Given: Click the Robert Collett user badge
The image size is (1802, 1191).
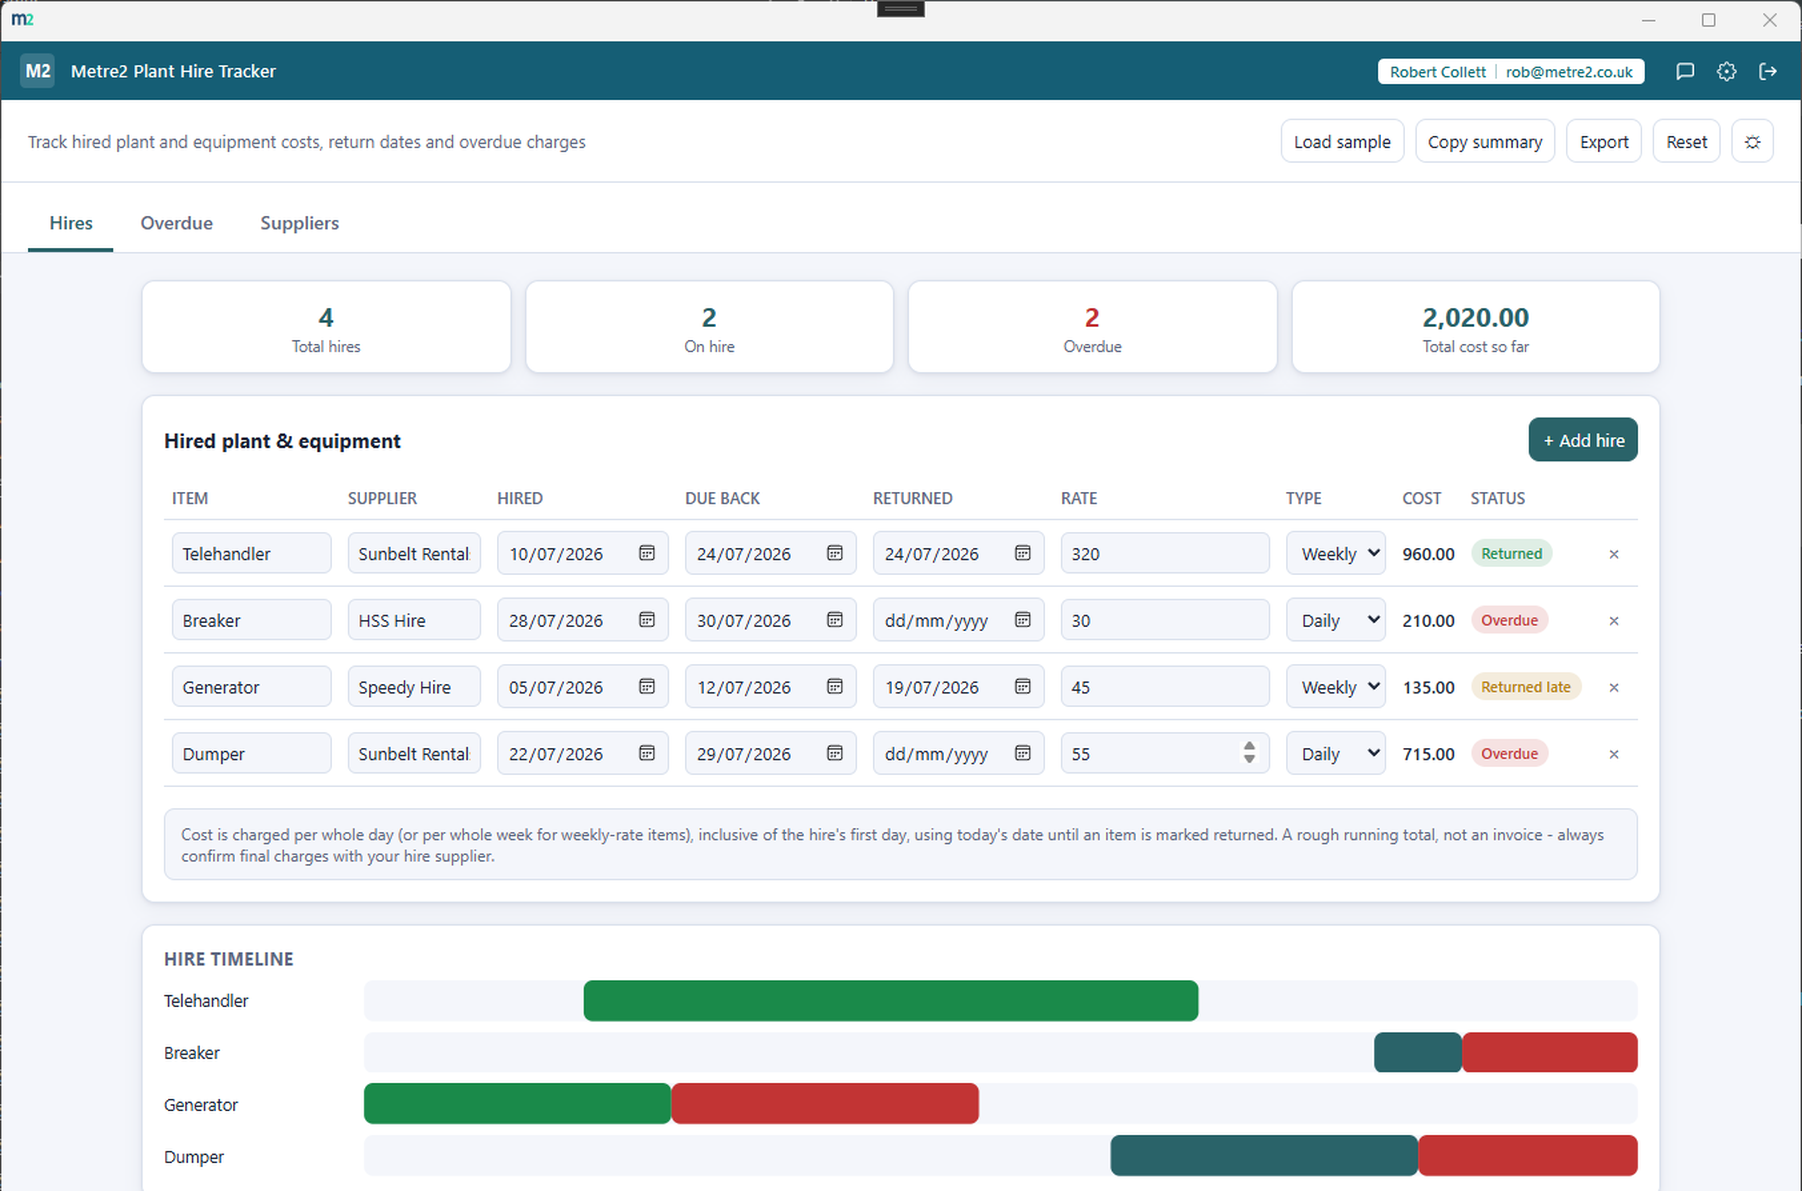Looking at the screenshot, I should pos(1510,72).
